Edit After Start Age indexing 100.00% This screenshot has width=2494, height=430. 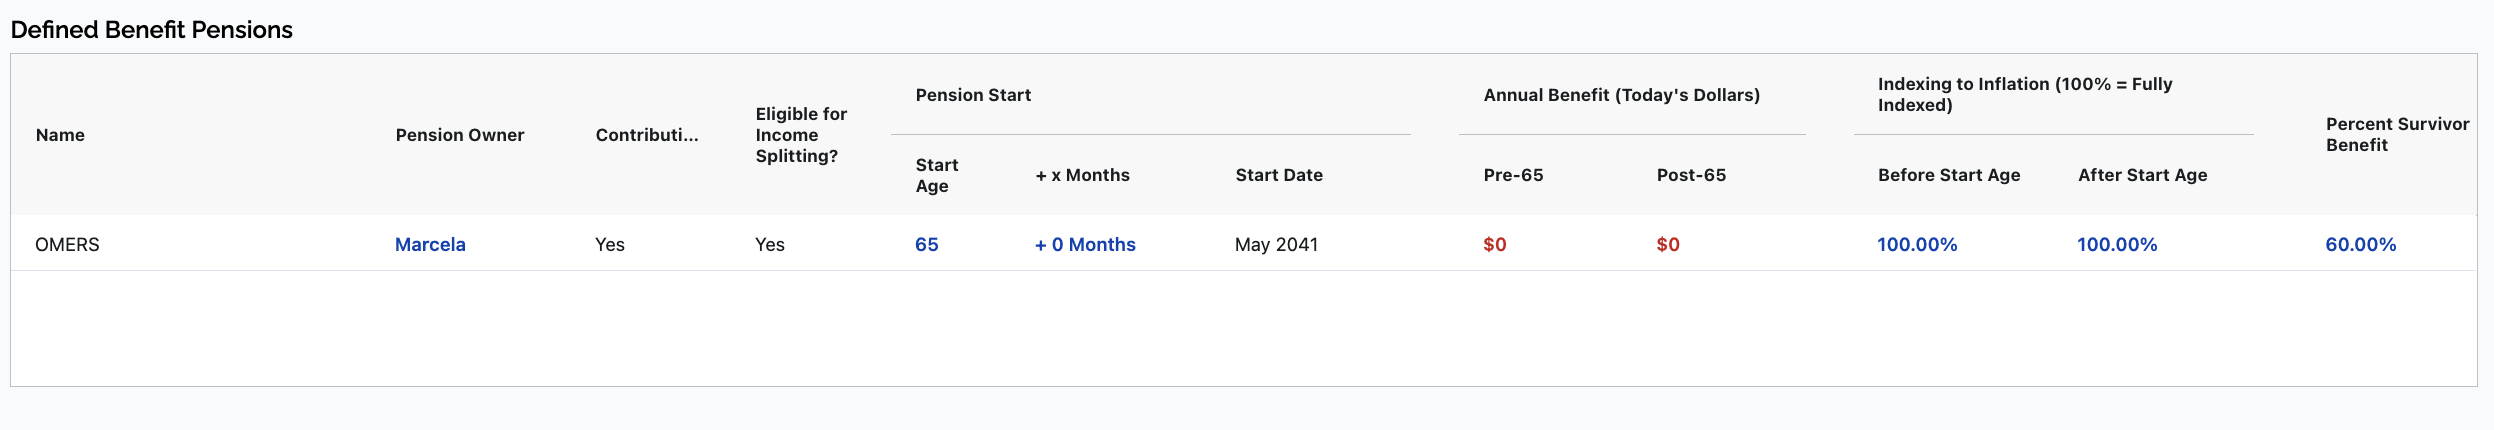point(2117,244)
